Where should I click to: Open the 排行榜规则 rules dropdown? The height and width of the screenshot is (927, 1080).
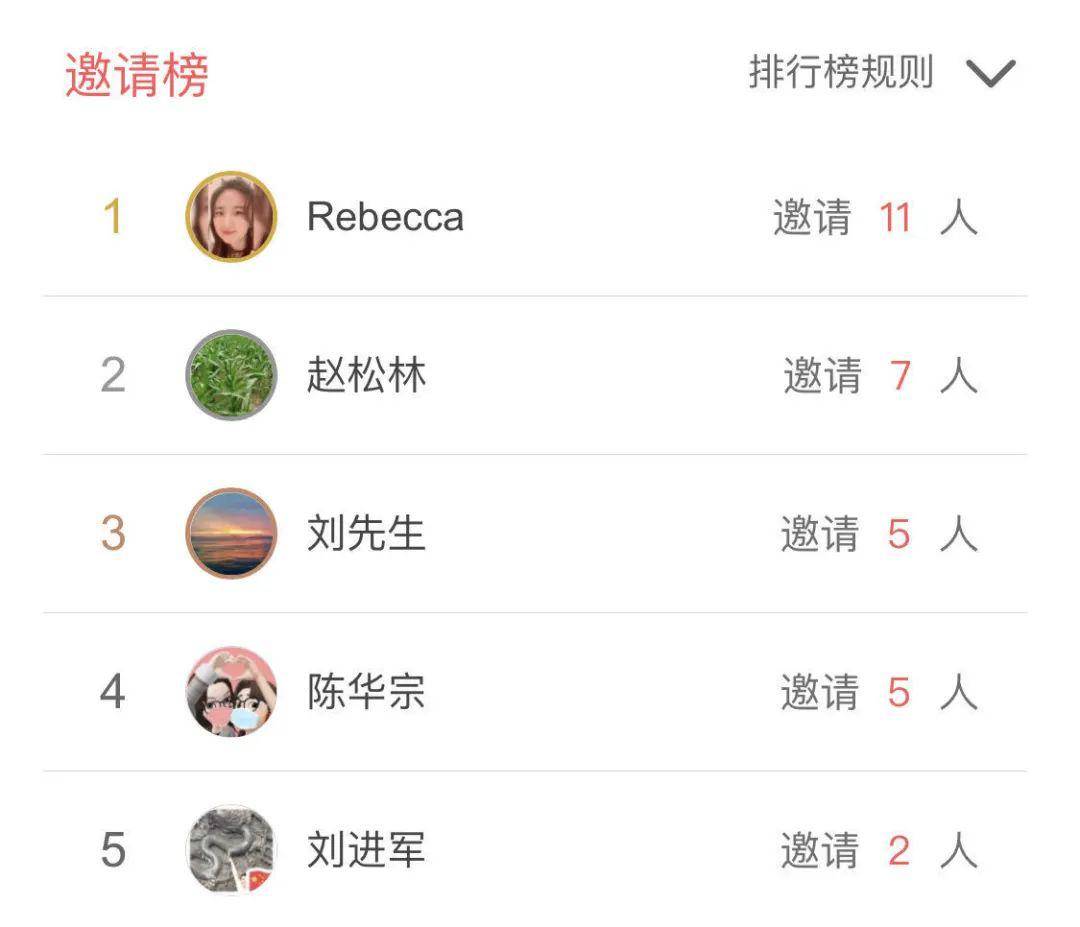(841, 73)
